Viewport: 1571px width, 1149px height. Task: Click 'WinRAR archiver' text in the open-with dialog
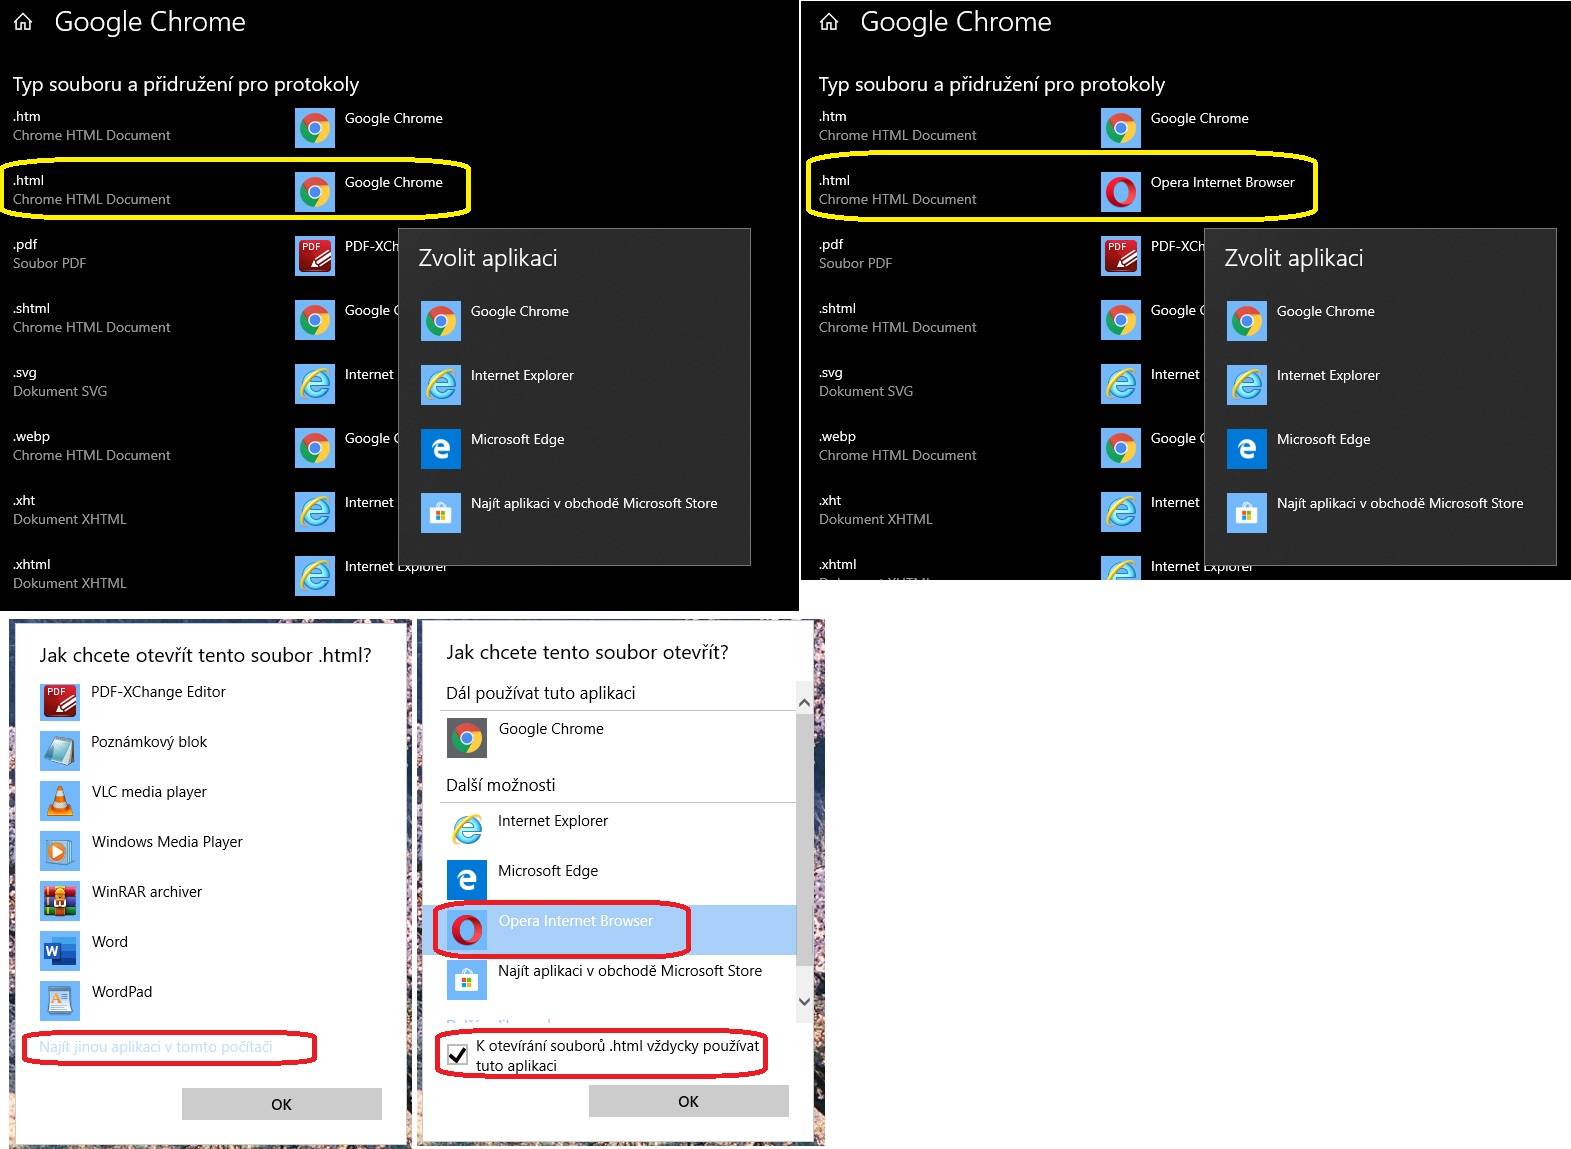pyautogui.click(x=147, y=892)
